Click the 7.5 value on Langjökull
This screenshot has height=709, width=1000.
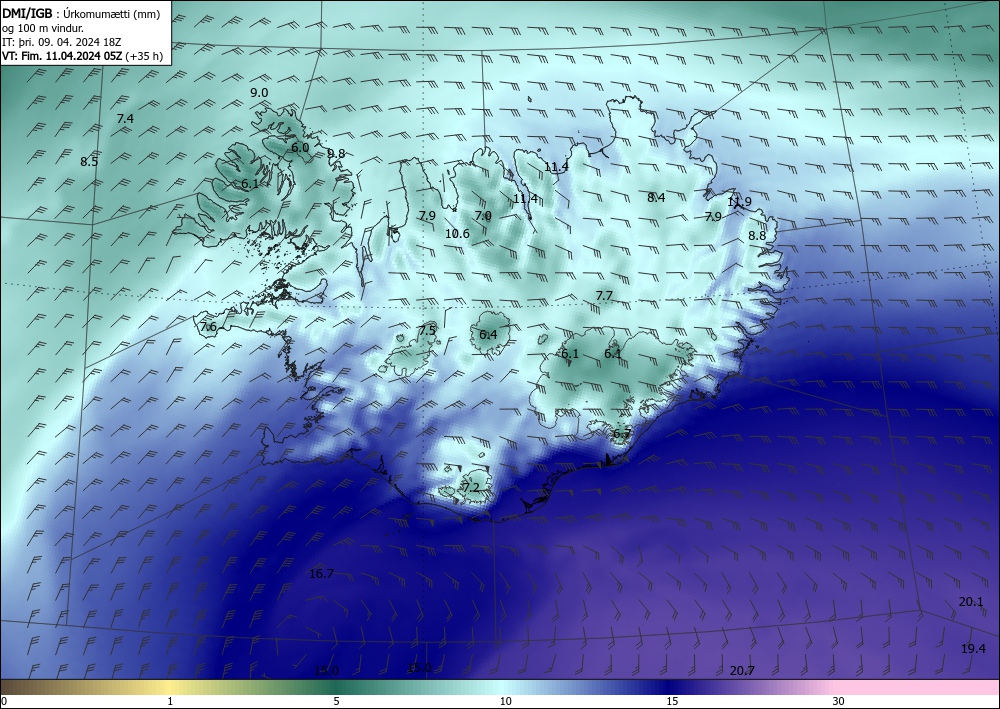tap(427, 330)
